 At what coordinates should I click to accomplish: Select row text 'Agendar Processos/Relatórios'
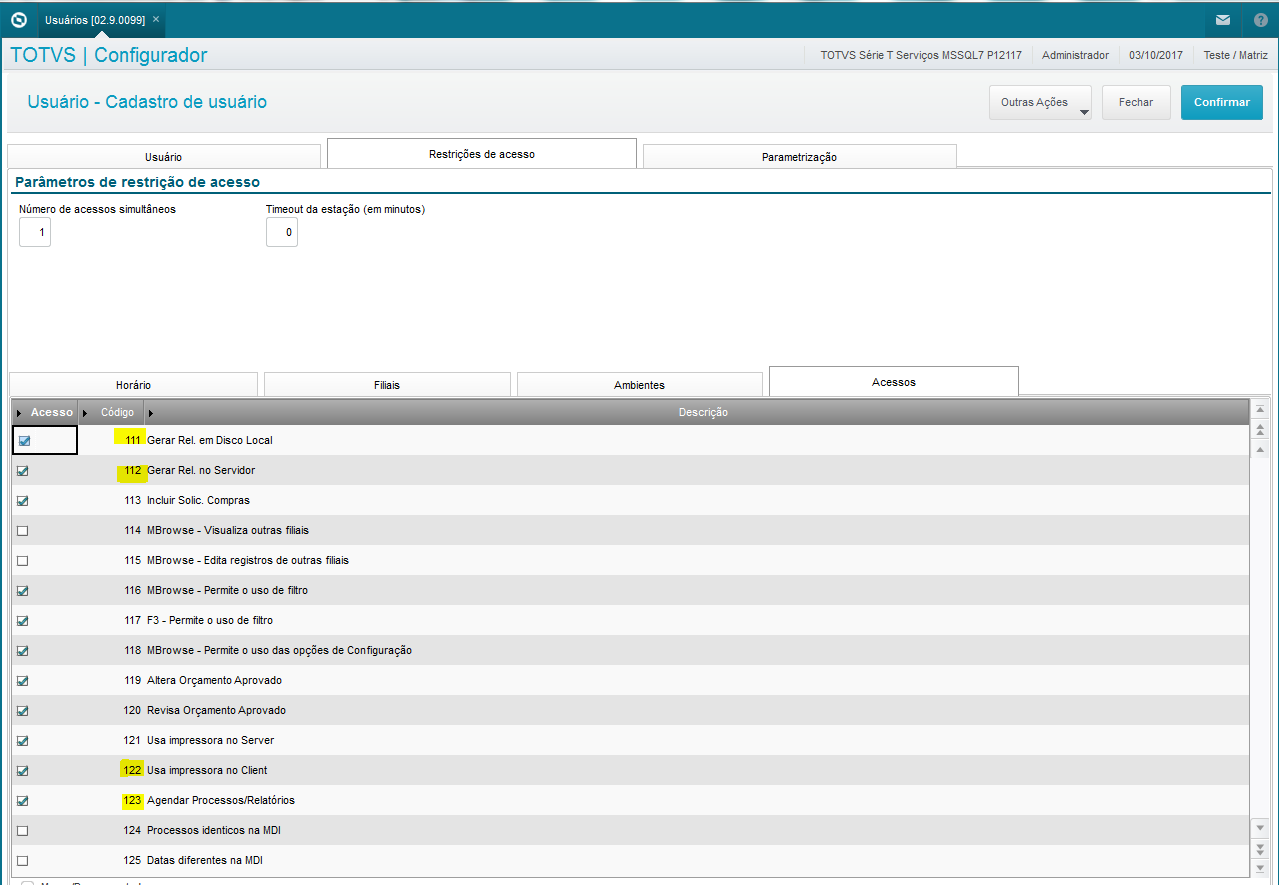tap(221, 800)
